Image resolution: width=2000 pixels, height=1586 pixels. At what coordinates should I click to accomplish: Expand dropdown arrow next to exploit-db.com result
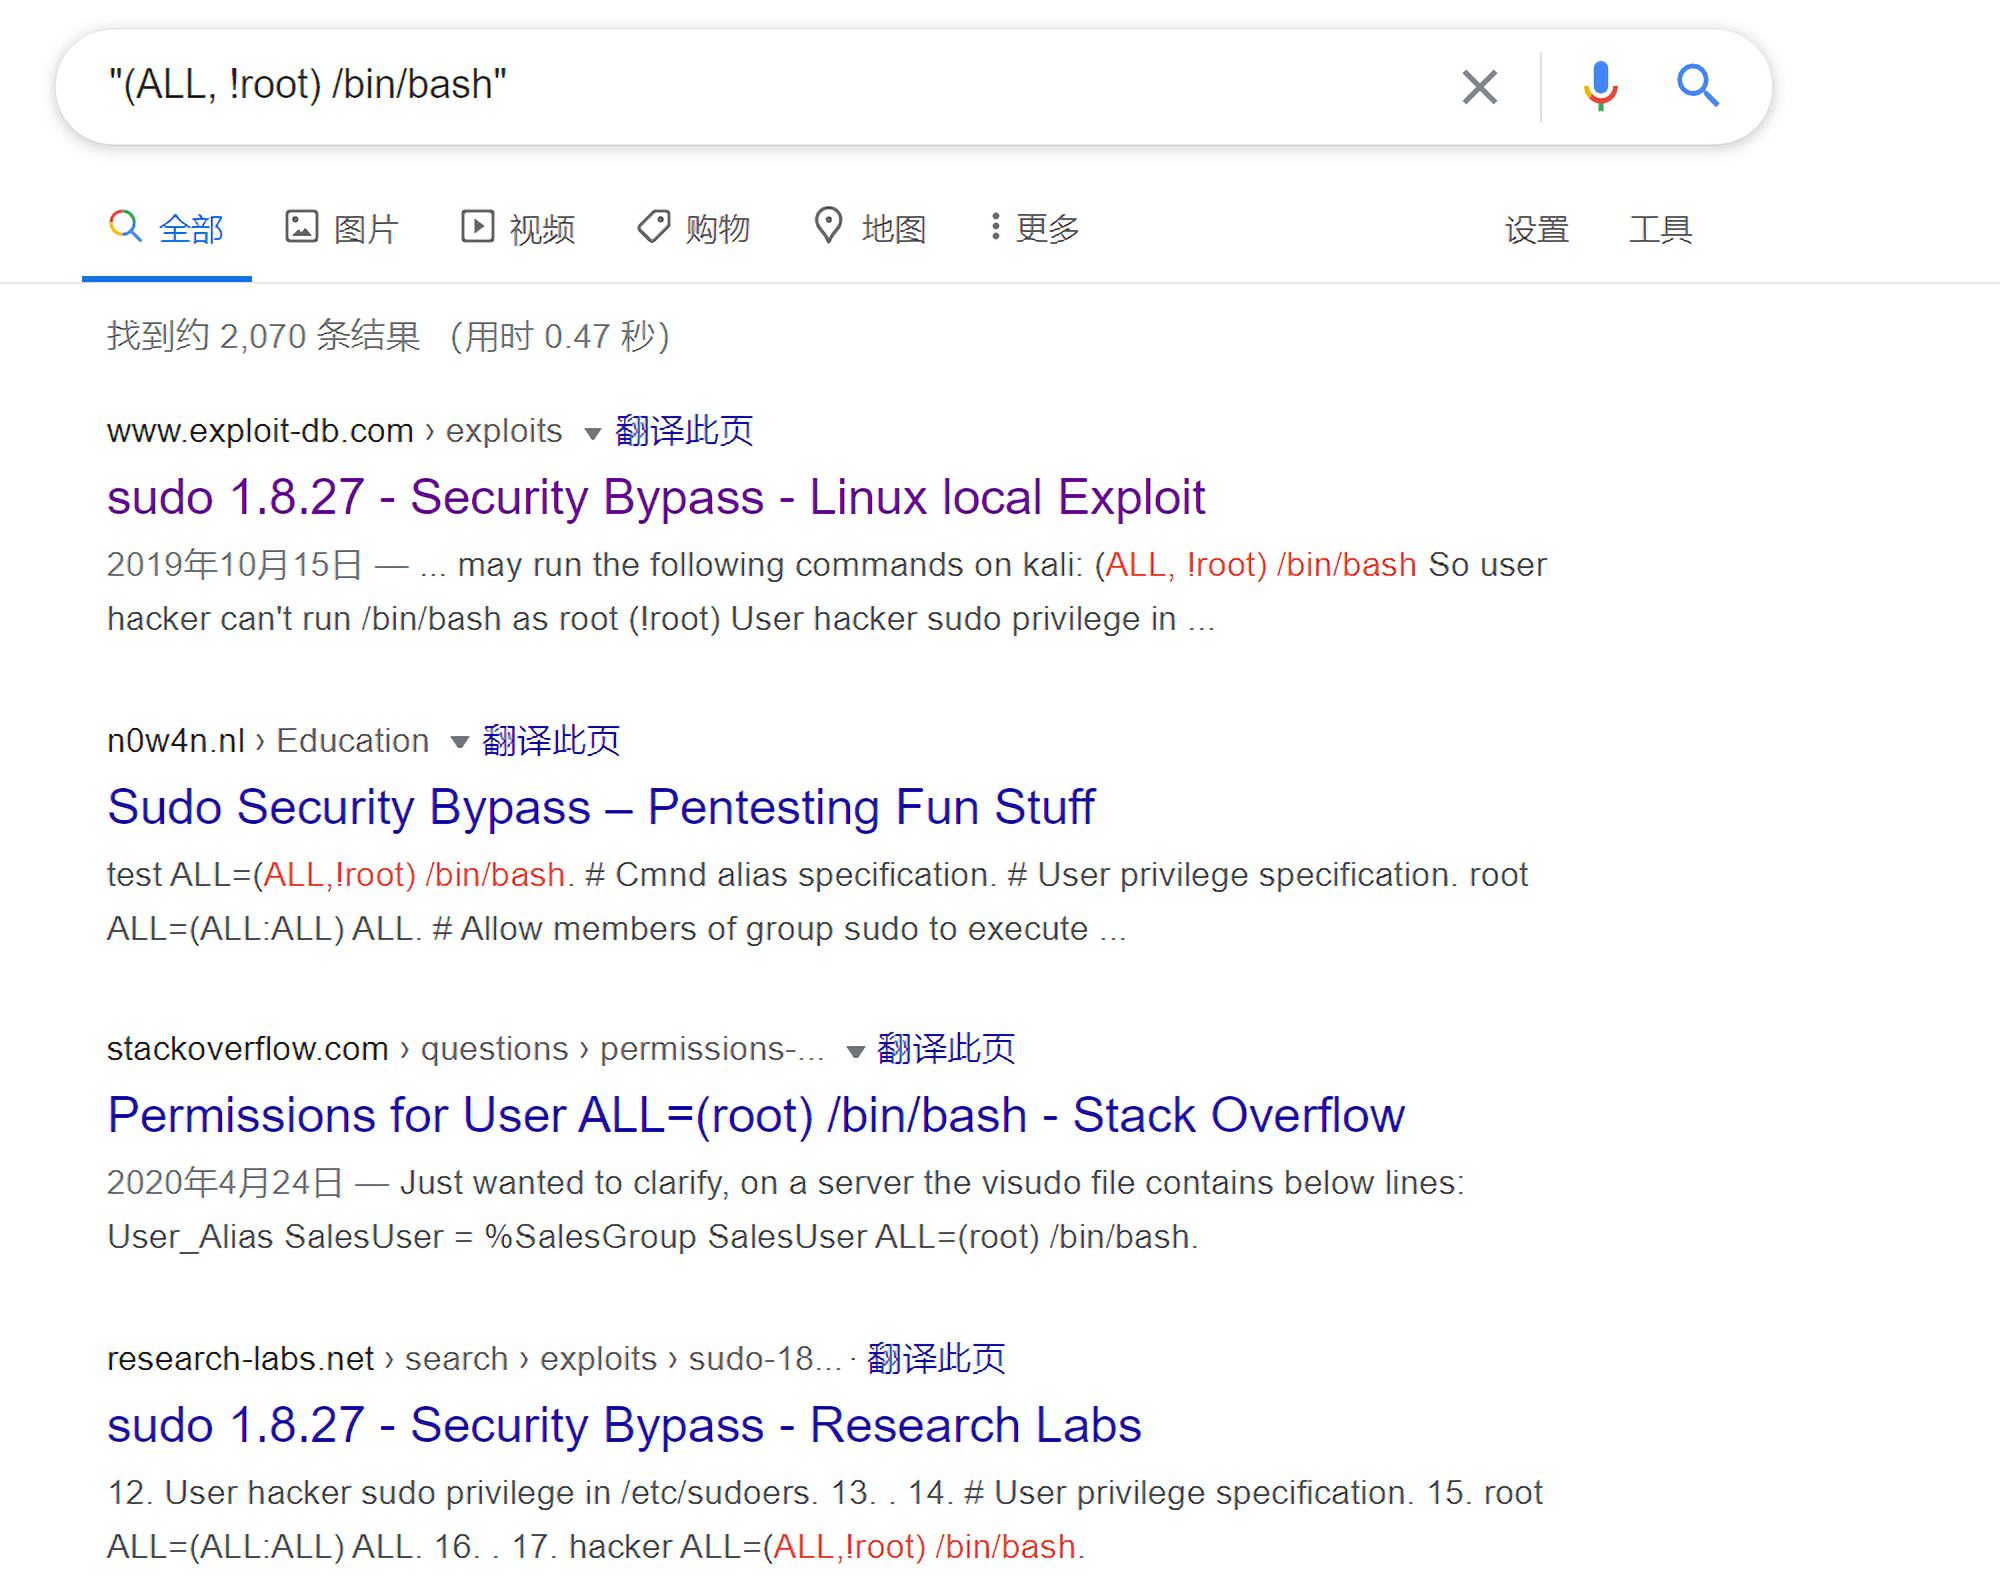click(593, 433)
